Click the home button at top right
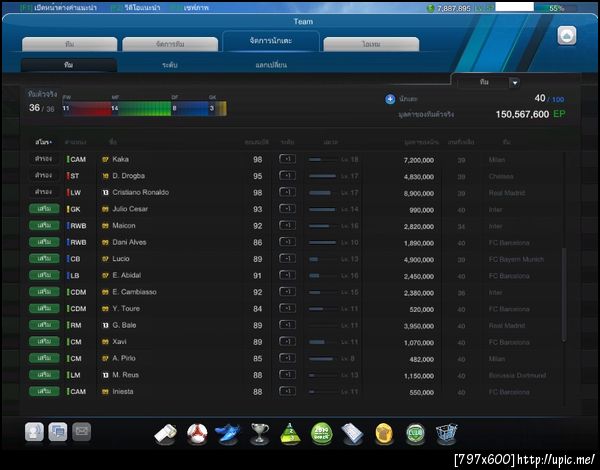Viewport: 600px width, 470px height. tap(566, 36)
